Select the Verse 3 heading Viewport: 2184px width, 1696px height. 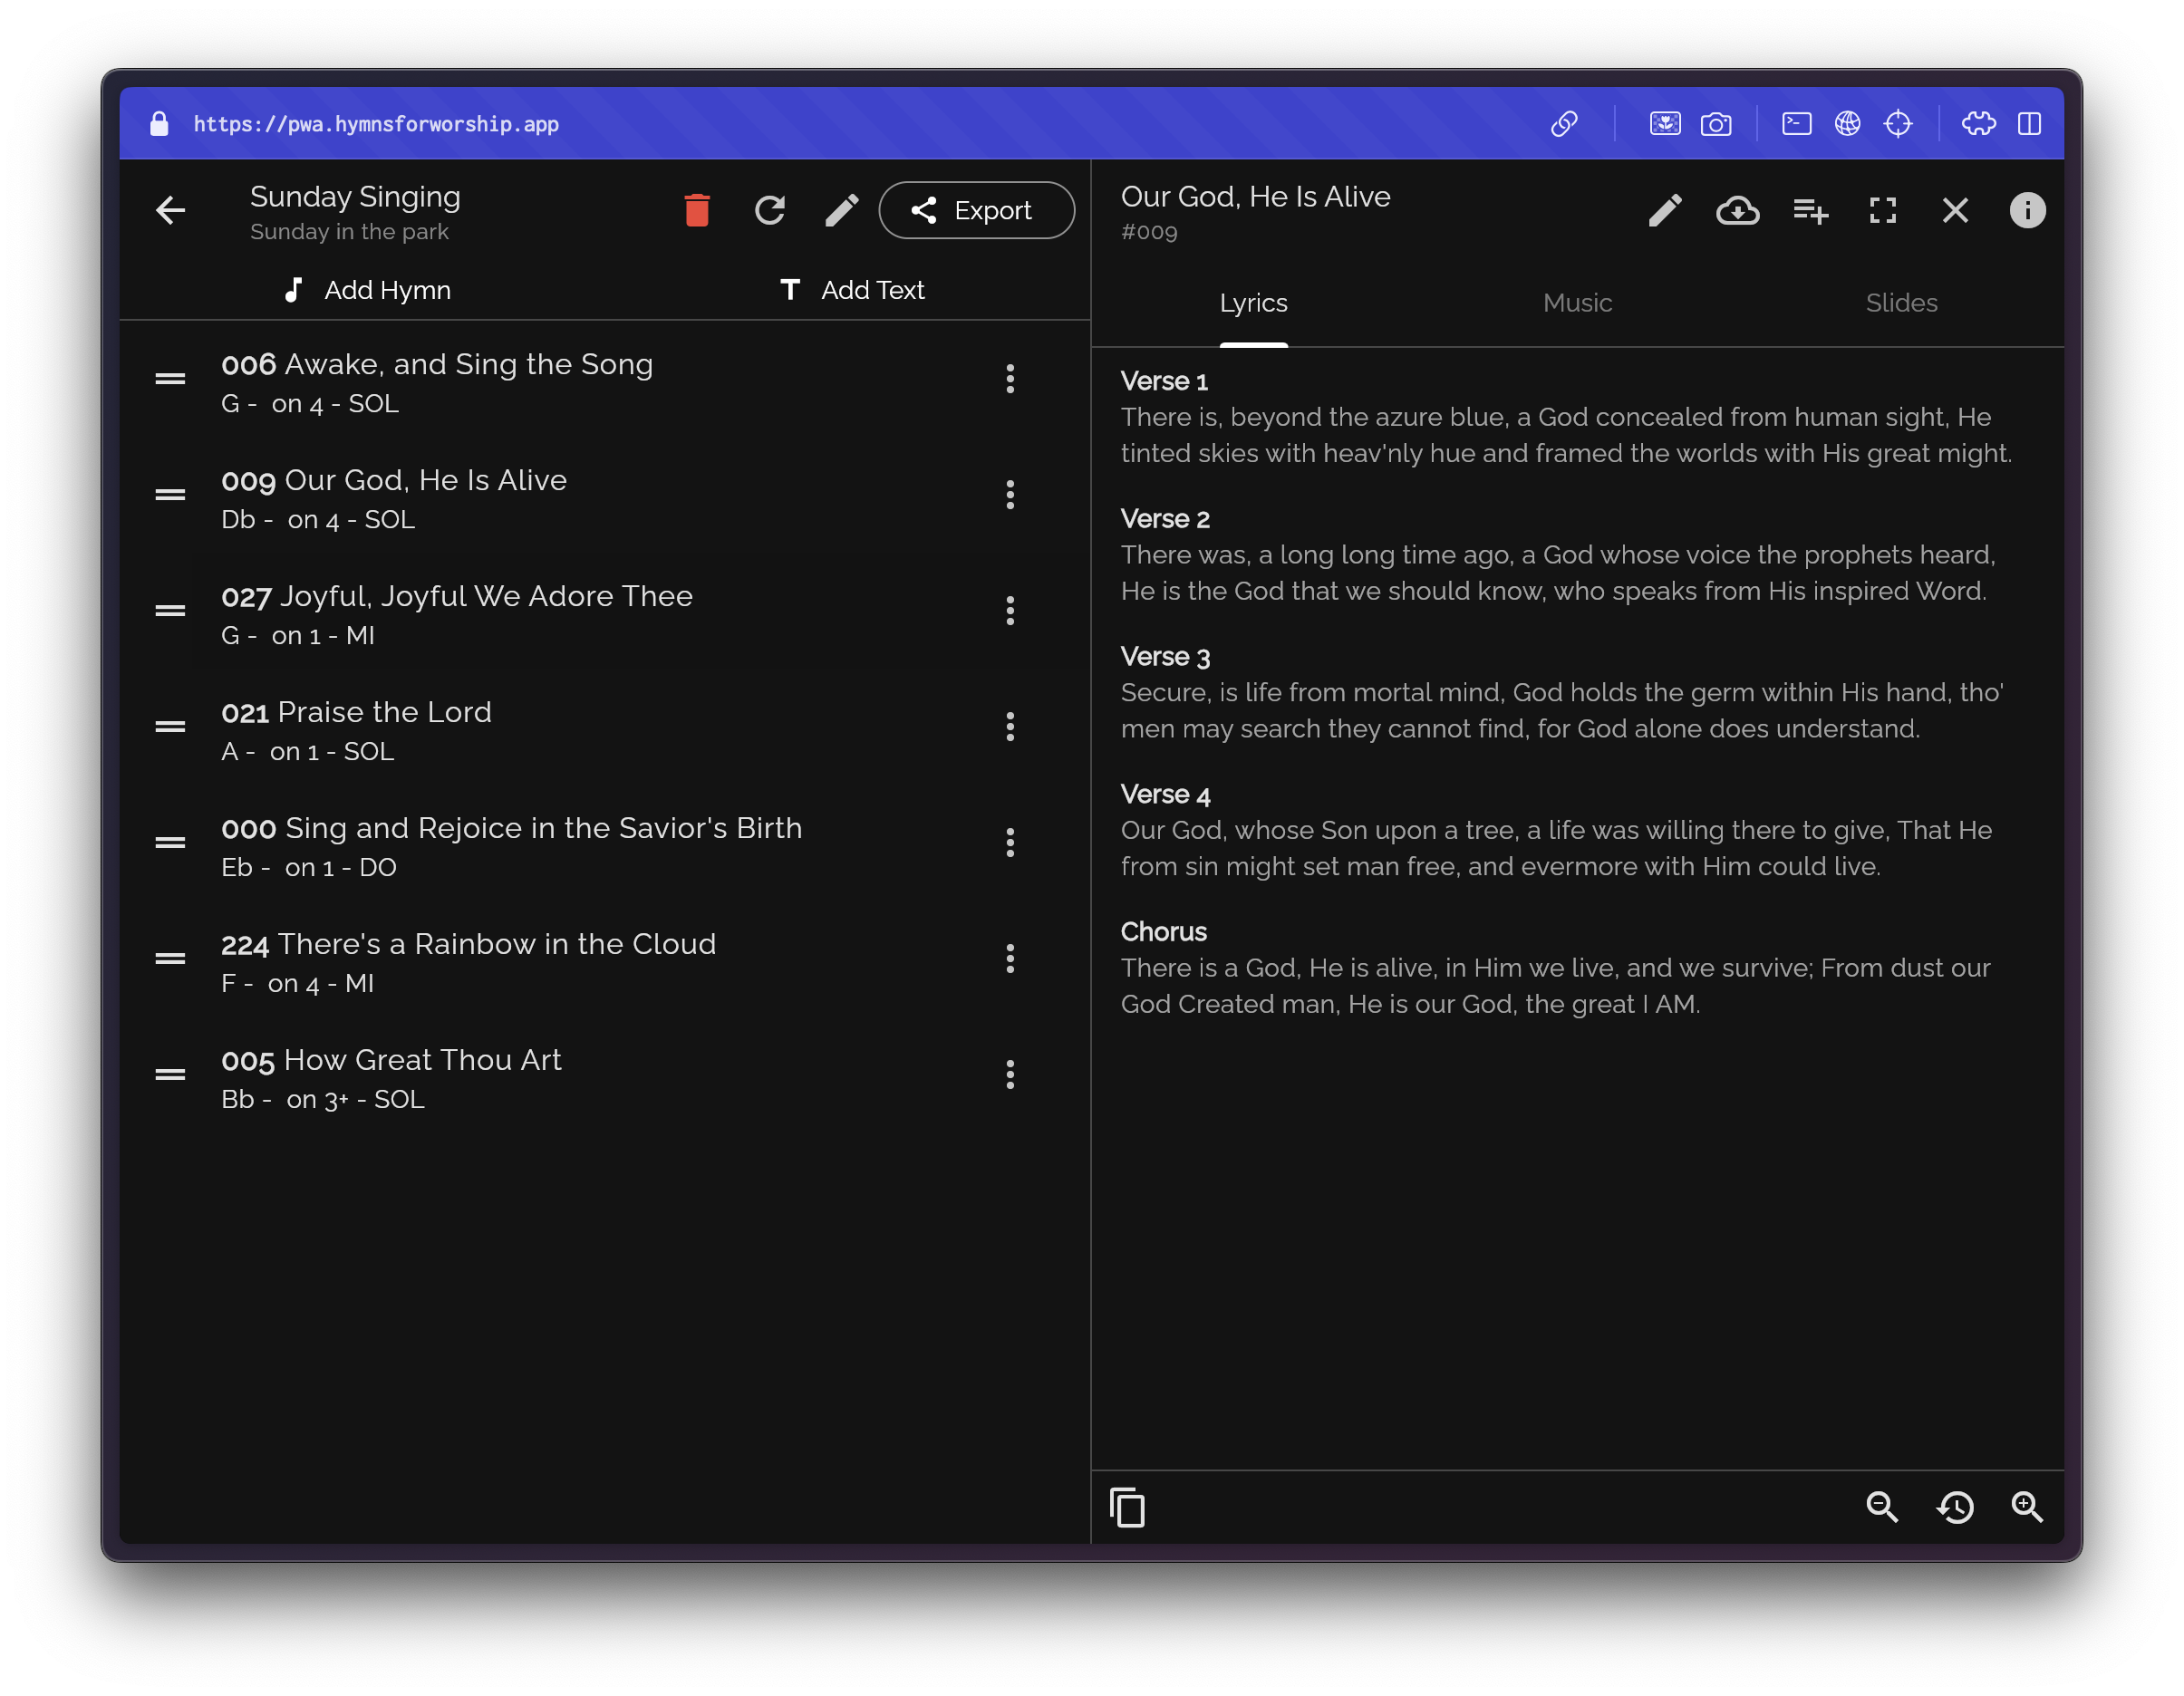(x=1165, y=657)
